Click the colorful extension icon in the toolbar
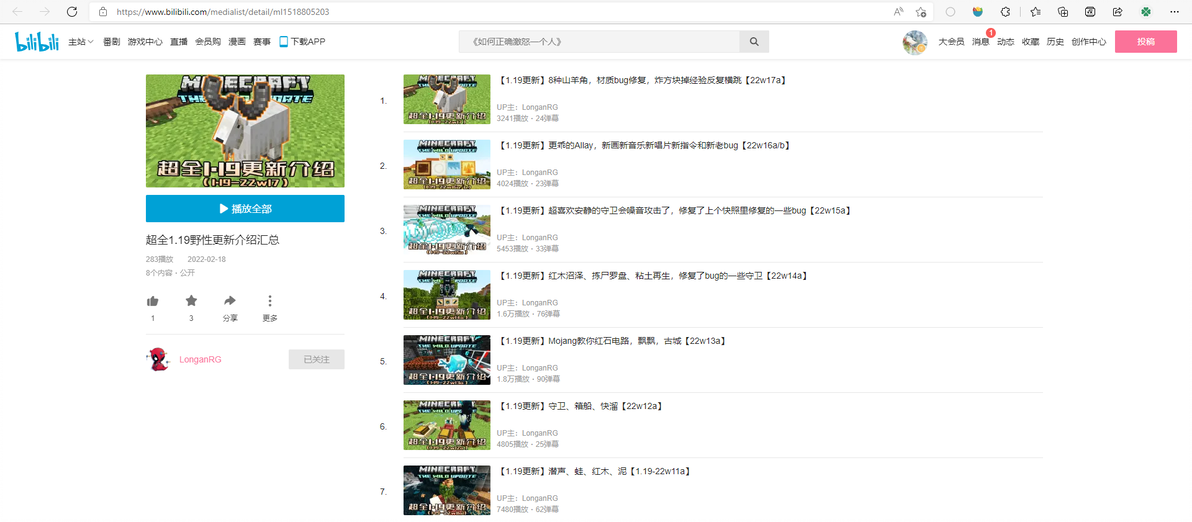 (x=978, y=12)
